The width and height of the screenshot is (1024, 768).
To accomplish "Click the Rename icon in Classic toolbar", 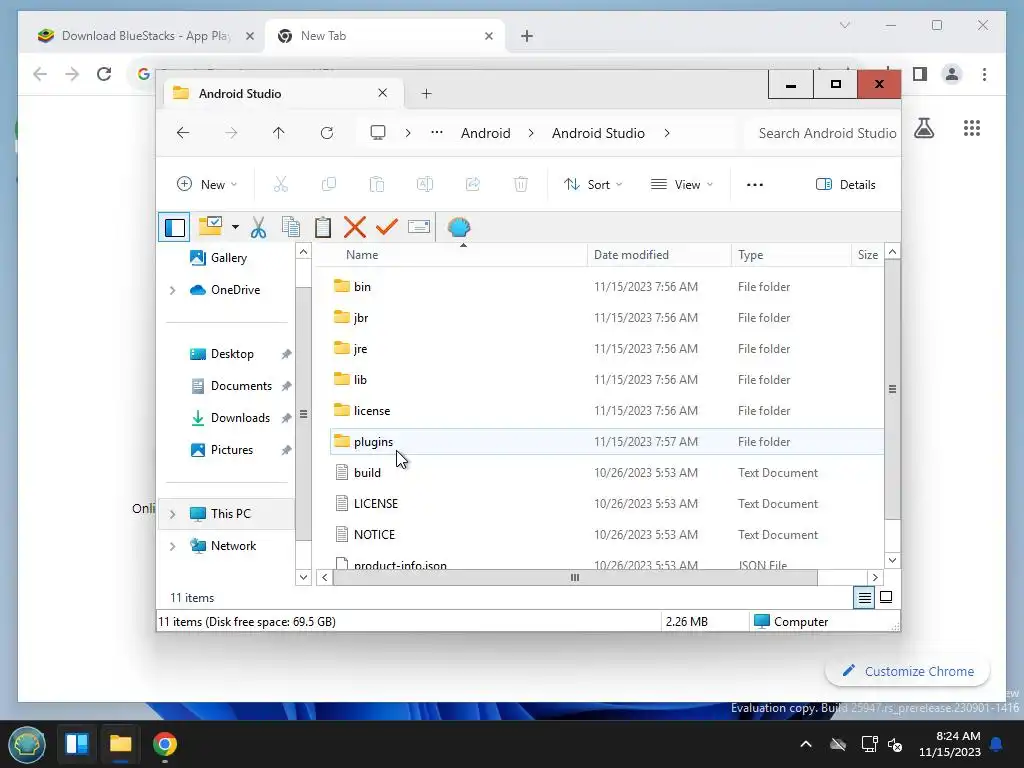I will (x=419, y=227).
